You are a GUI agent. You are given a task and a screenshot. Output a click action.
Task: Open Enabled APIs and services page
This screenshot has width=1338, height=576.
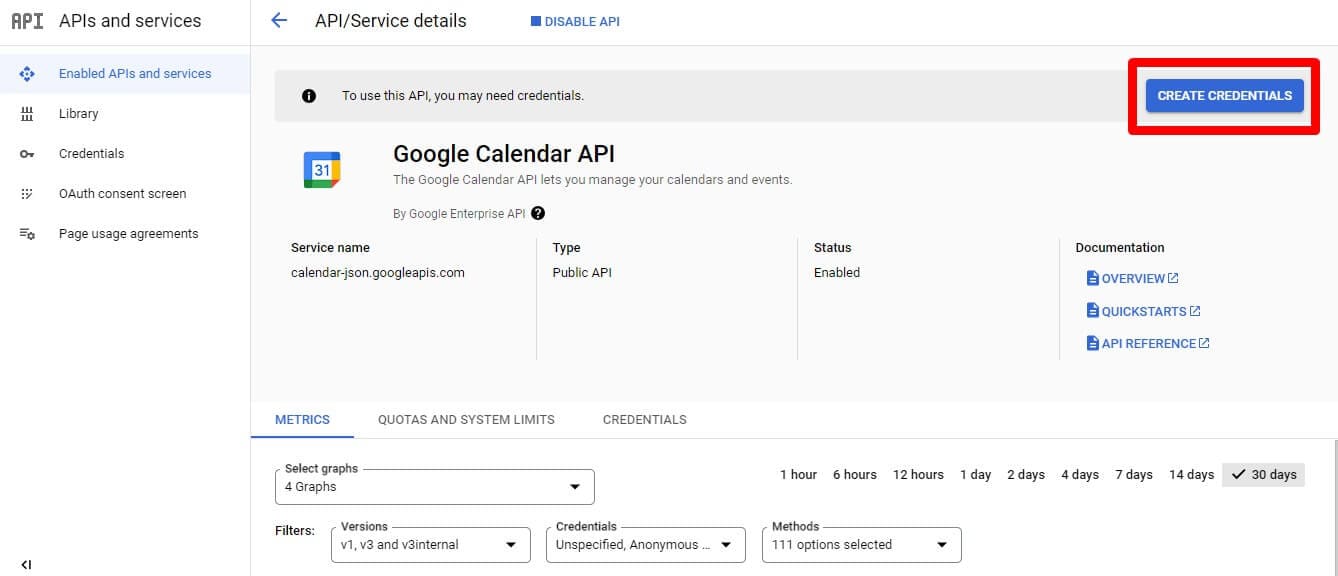125,74
